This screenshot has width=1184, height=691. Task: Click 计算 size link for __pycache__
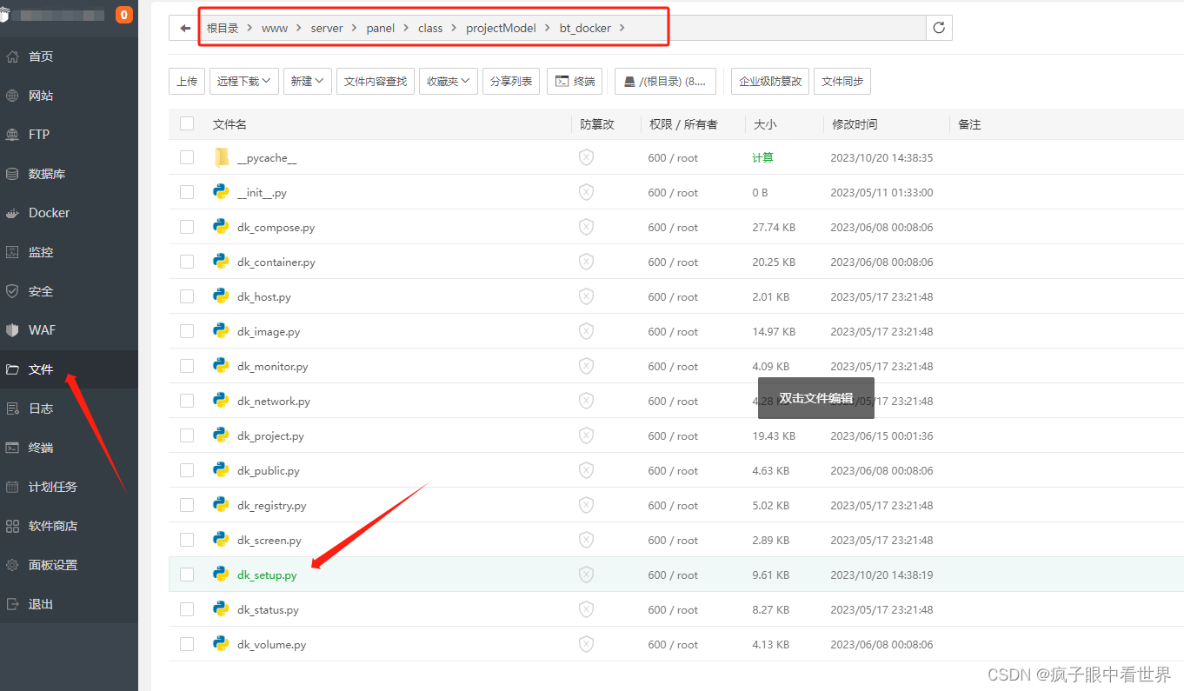763,158
